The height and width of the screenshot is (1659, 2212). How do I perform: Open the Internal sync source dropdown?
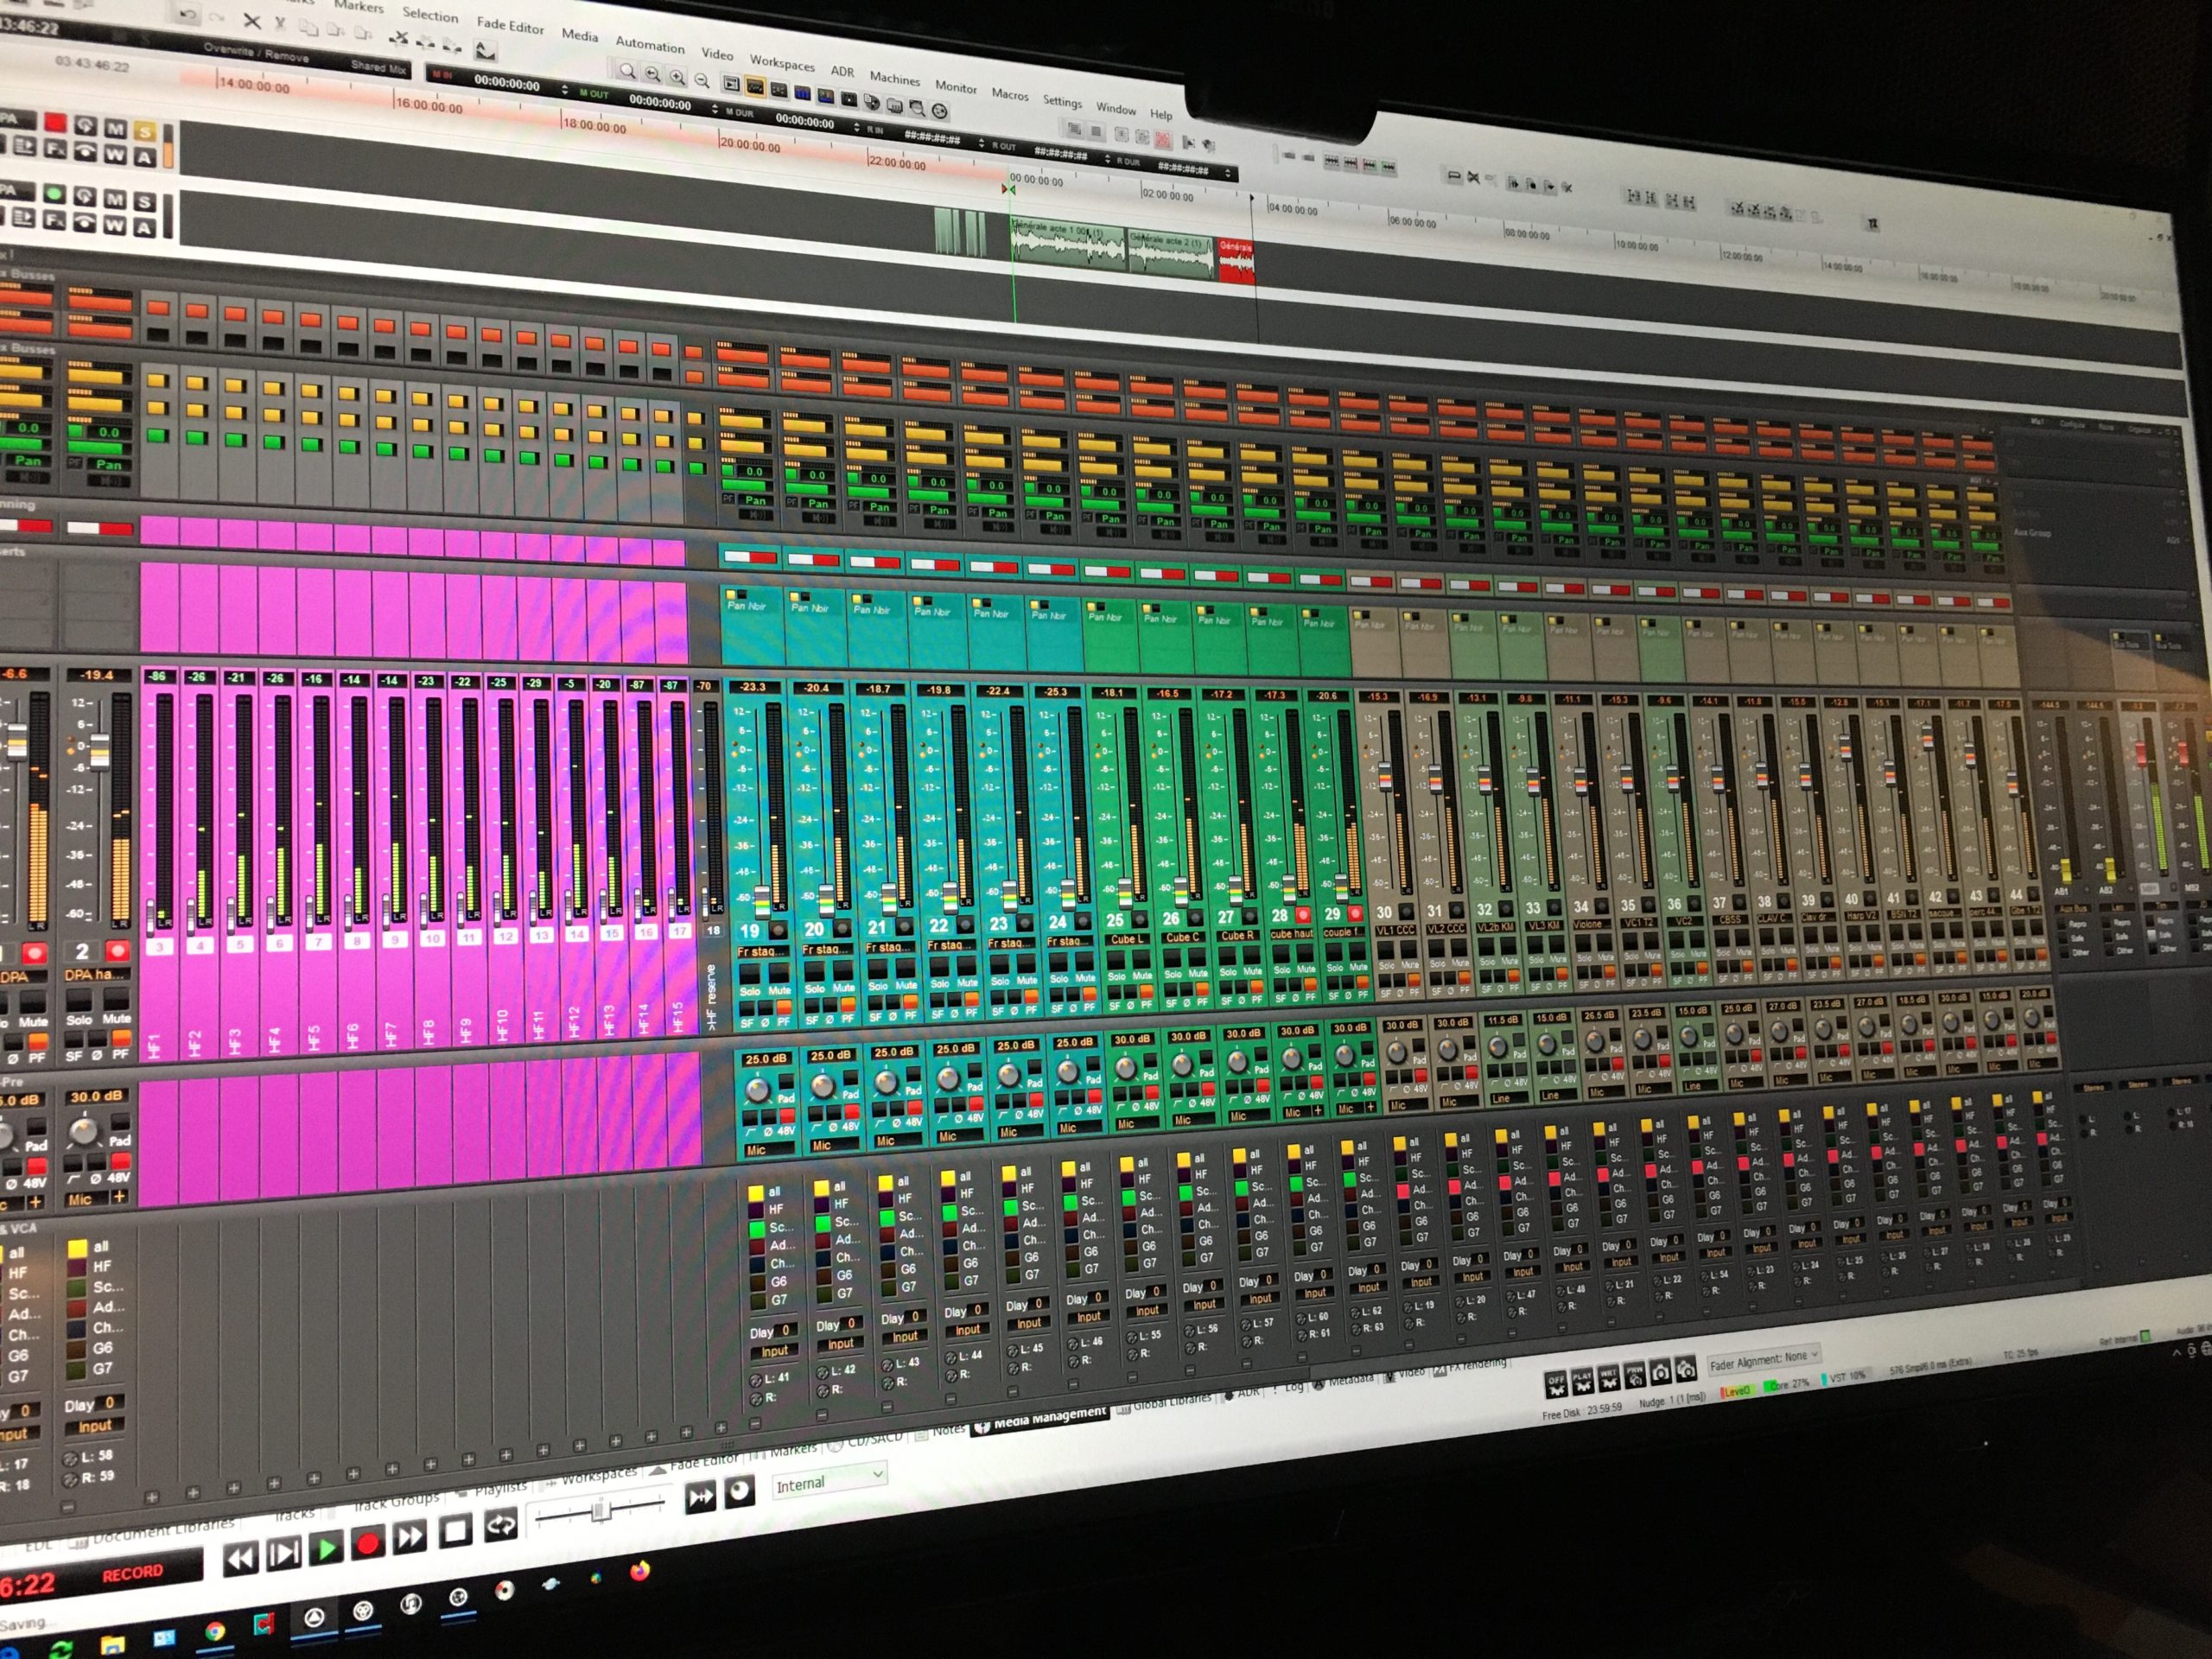point(829,1481)
